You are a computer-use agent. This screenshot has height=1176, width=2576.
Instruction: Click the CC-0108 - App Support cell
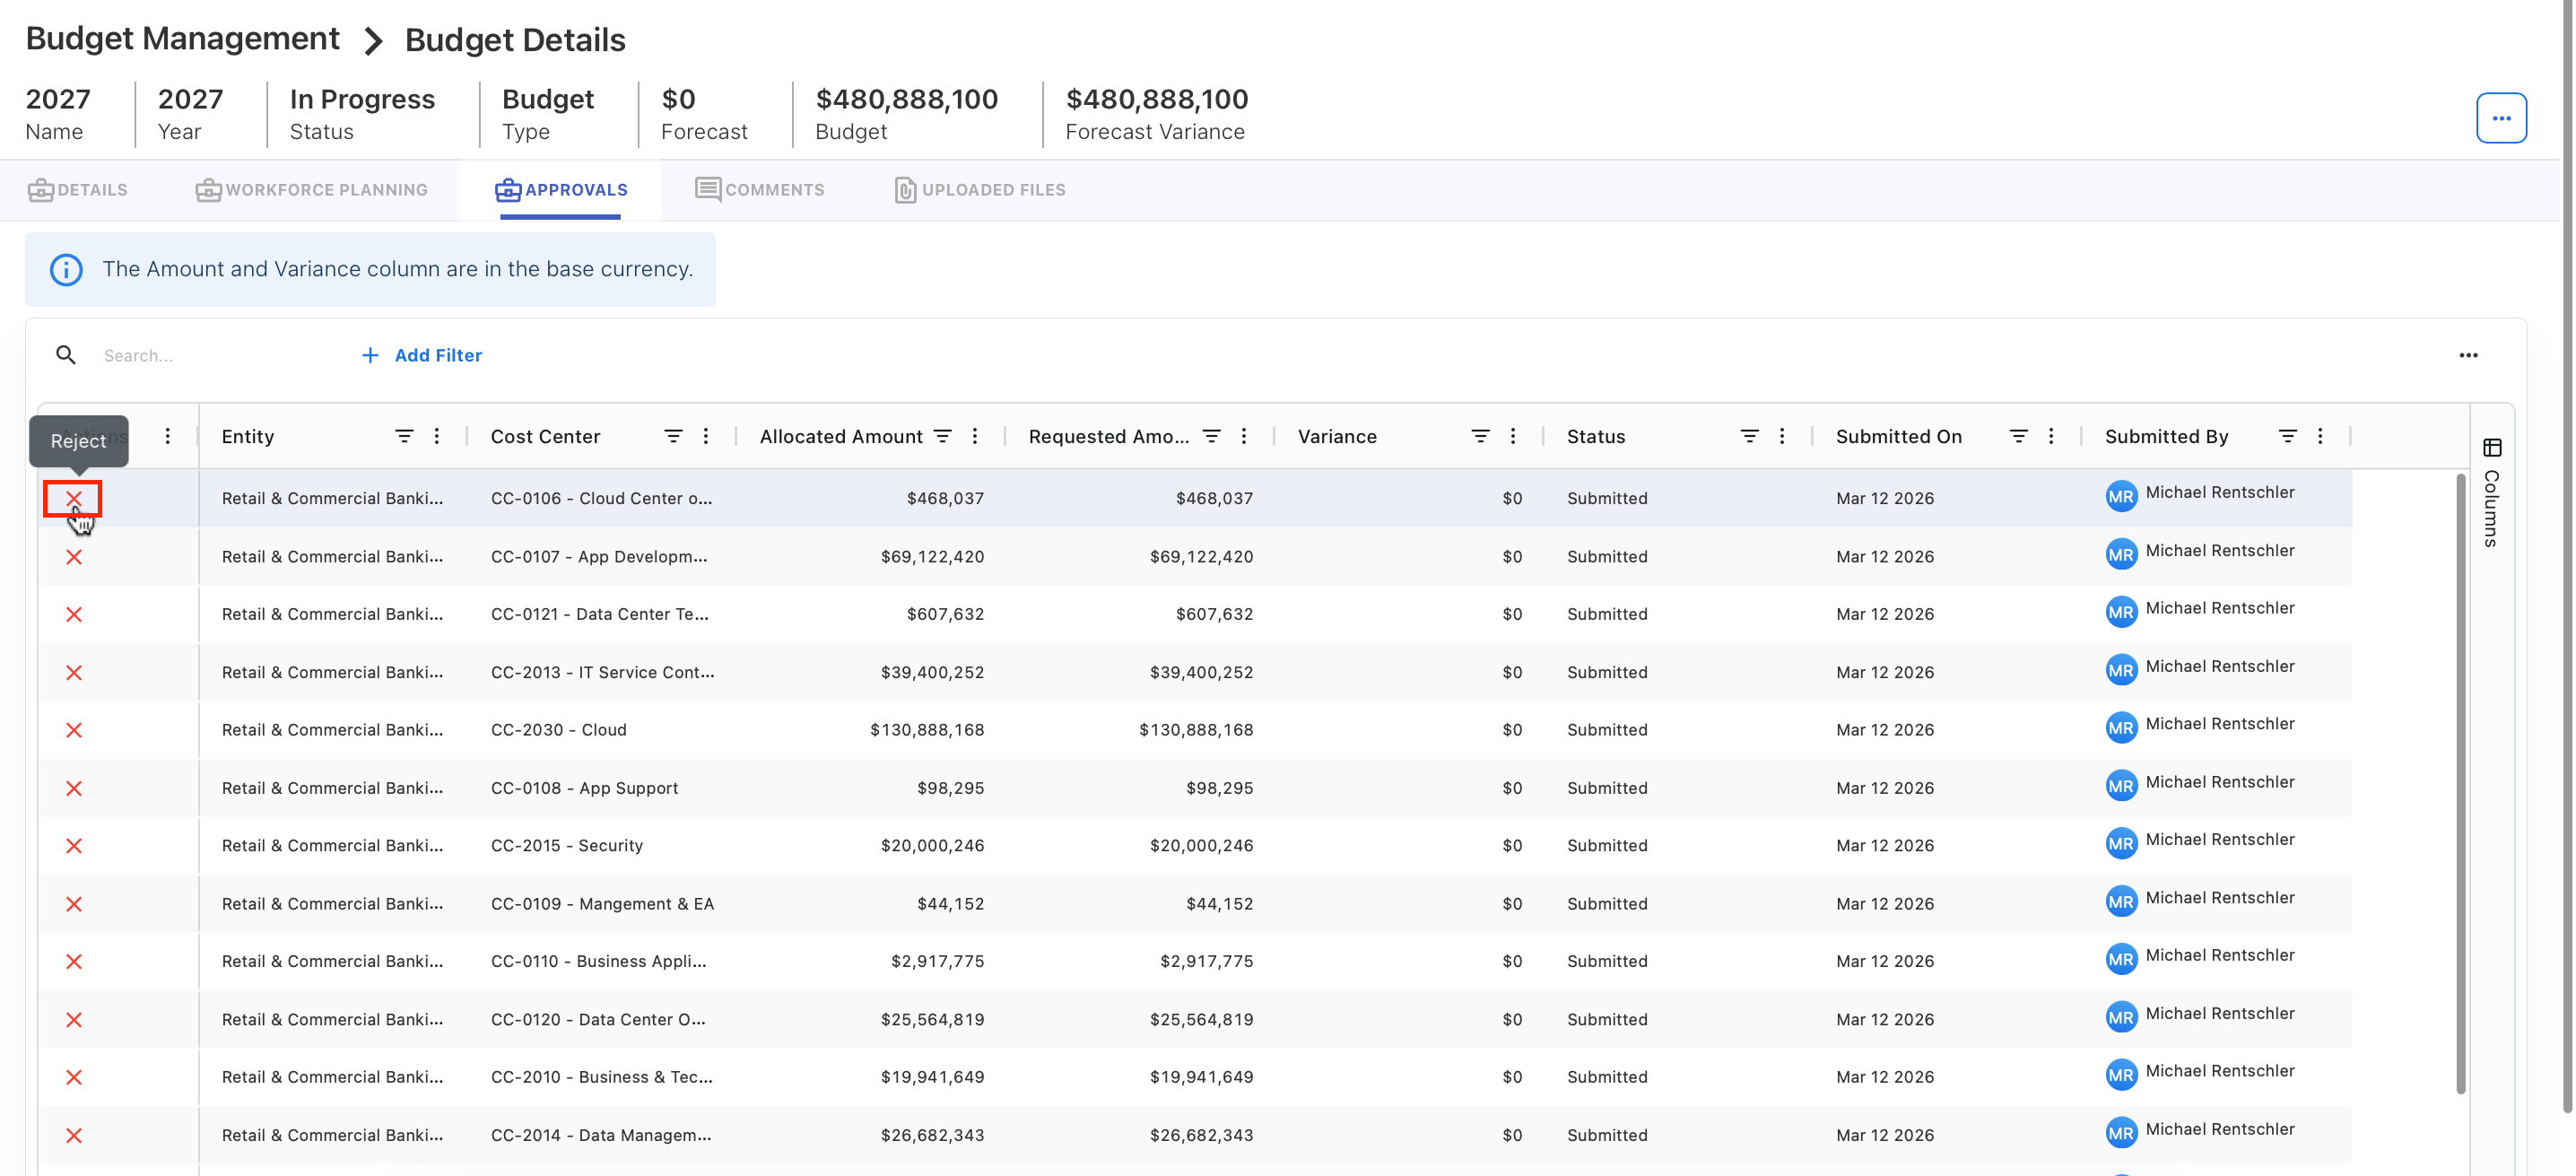[584, 788]
